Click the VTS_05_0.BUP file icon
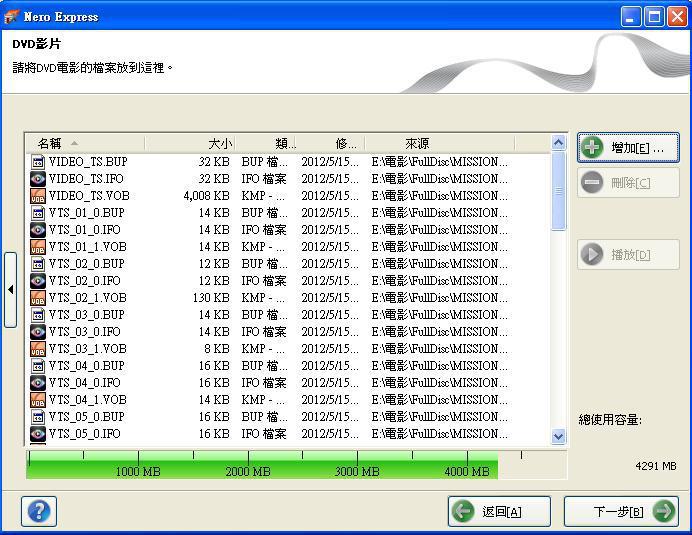The image size is (692, 535). (x=38, y=417)
